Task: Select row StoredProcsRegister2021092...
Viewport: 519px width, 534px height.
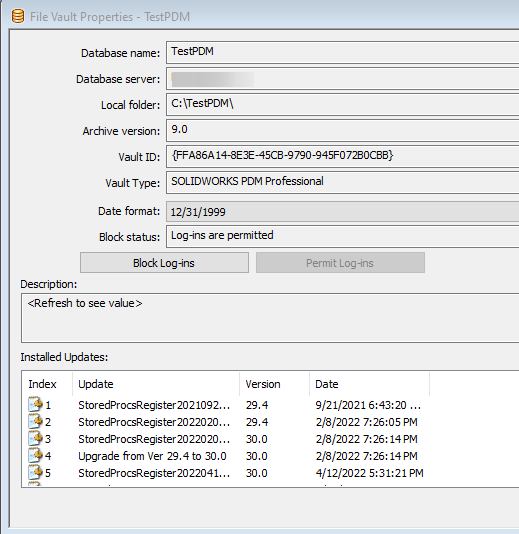Action: (x=154, y=405)
